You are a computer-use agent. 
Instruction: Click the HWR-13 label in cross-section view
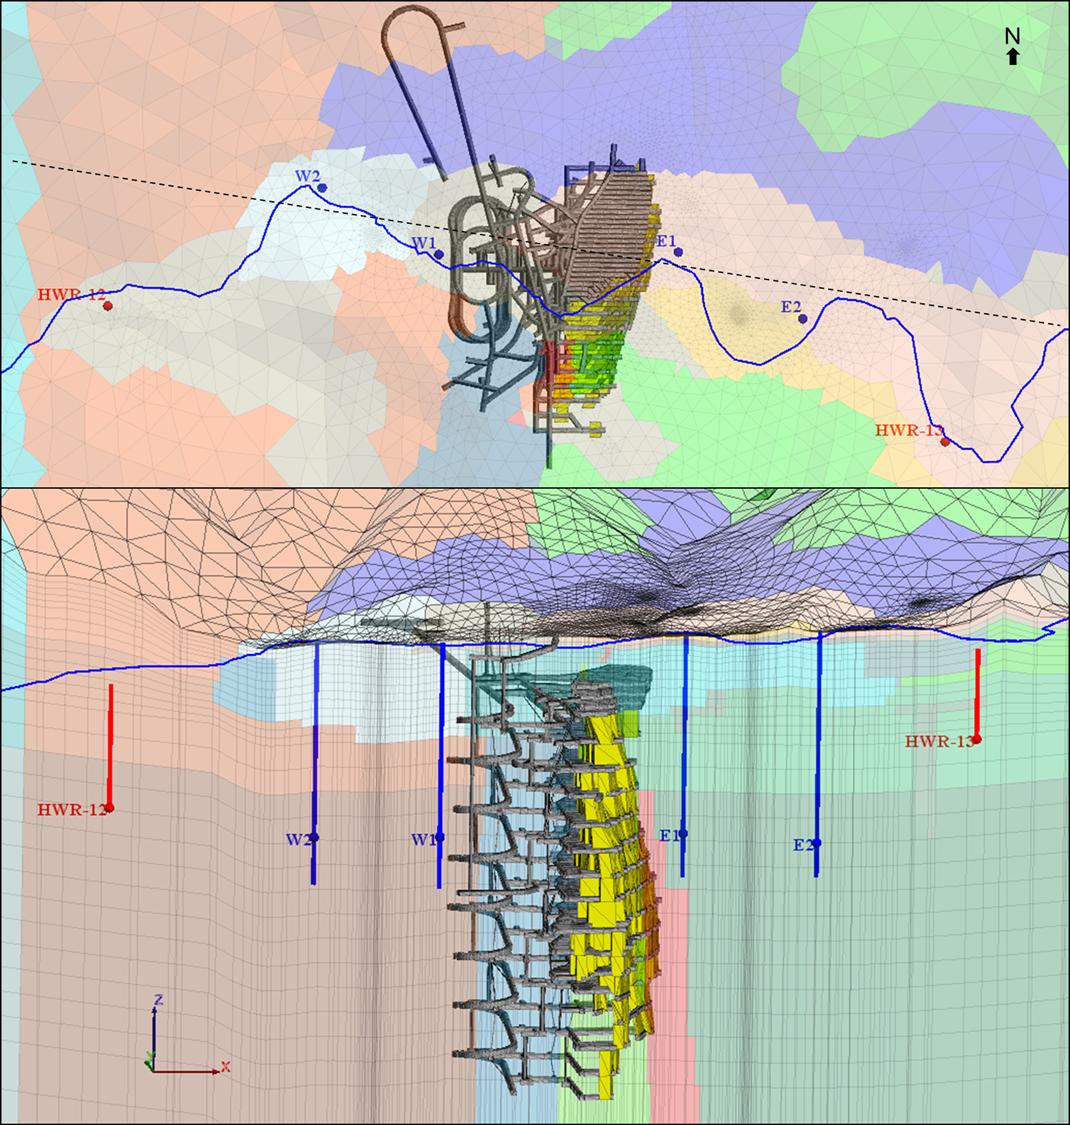pos(938,741)
